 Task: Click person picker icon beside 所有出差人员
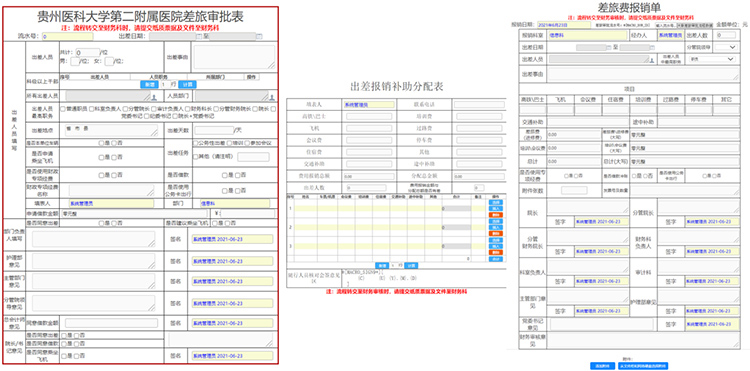[154, 98]
